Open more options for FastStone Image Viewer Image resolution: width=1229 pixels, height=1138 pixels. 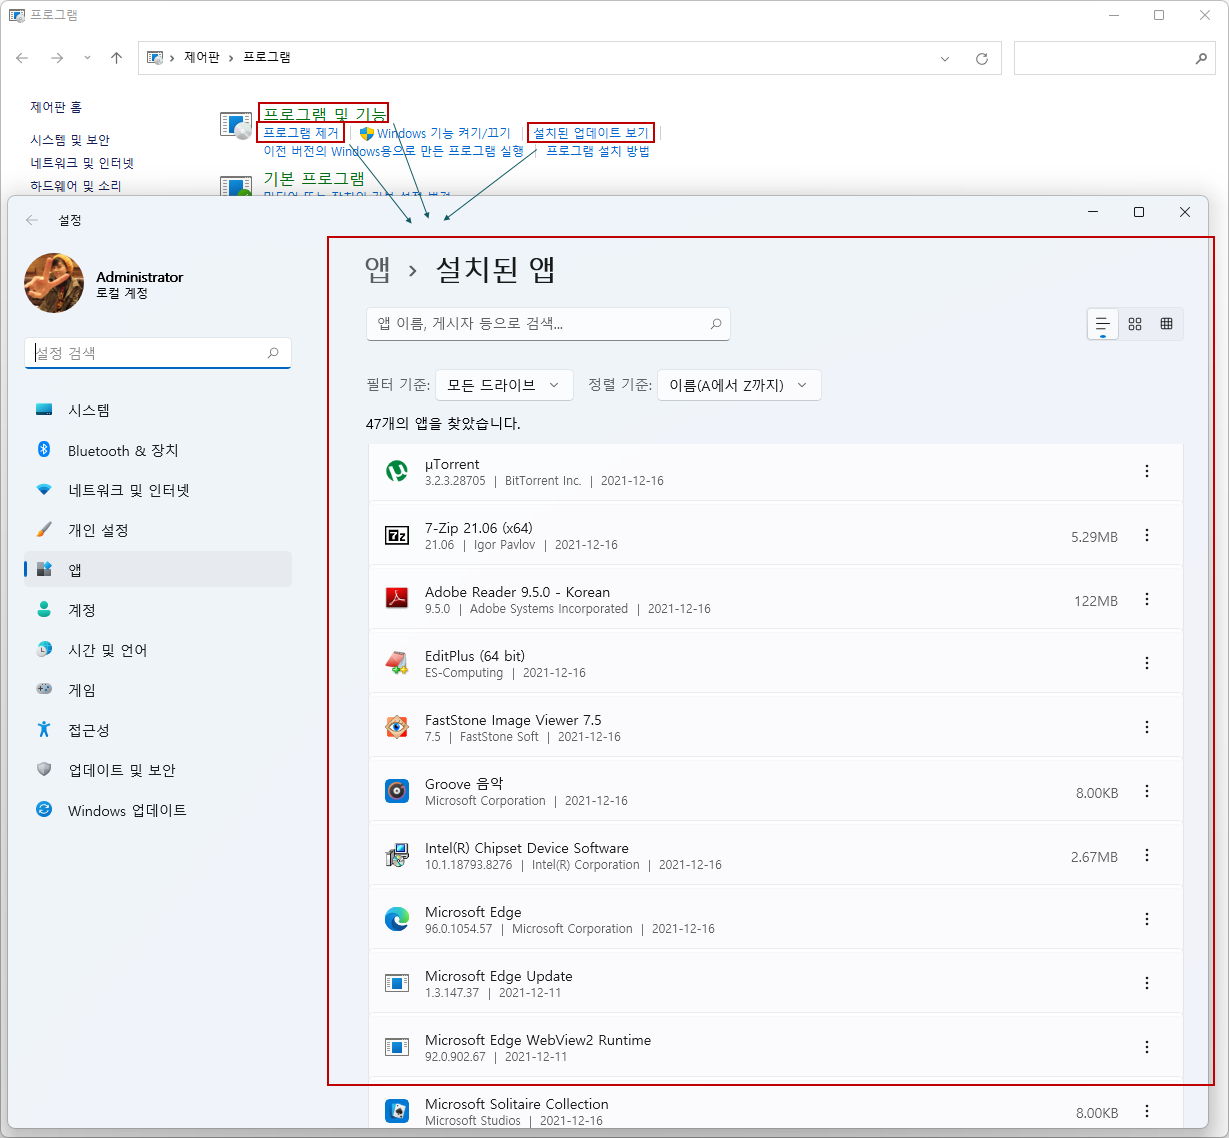point(1147,728)
